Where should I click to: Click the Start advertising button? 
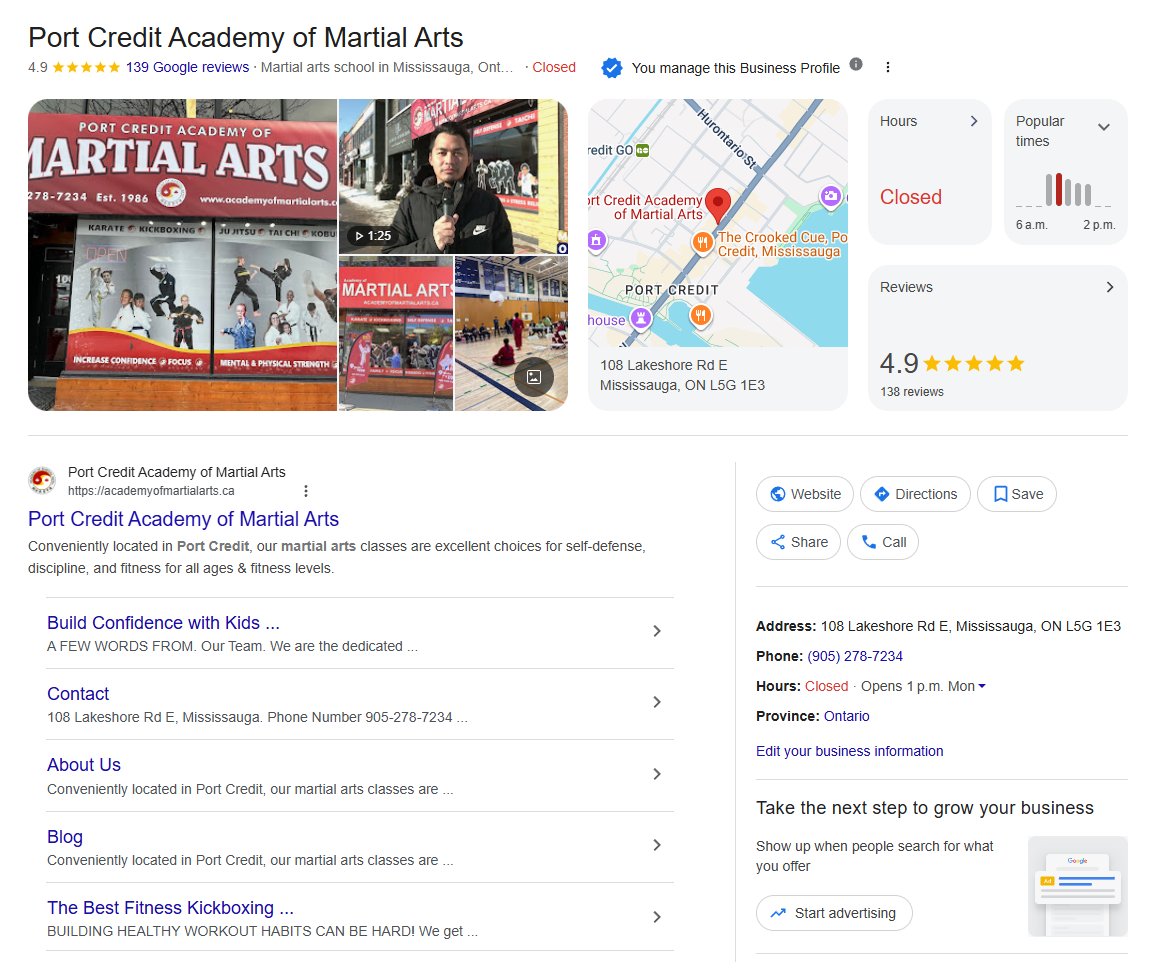834,913
